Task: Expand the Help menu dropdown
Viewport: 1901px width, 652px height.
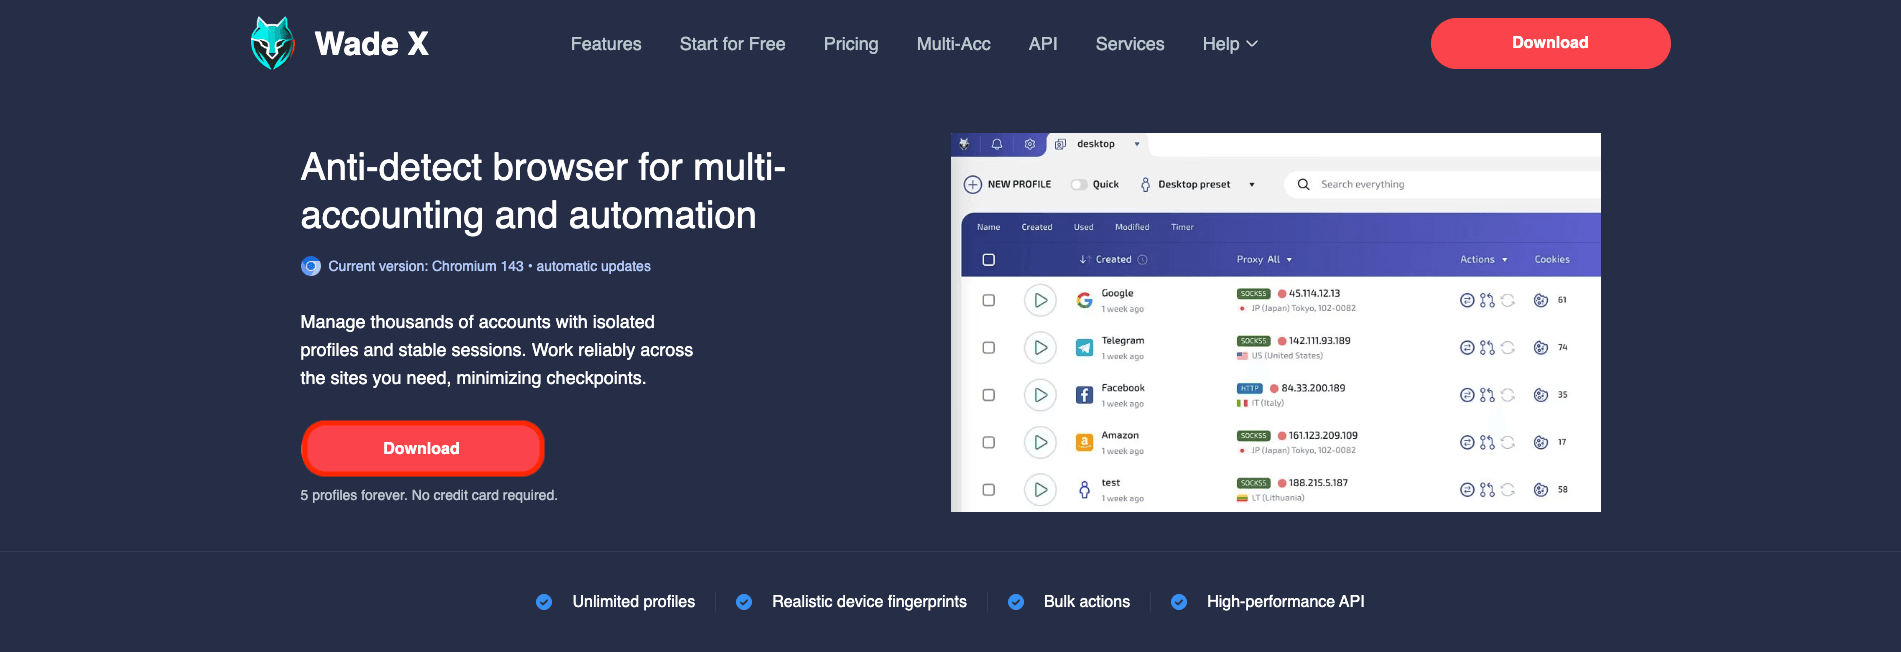Action: click(1229, 44)
